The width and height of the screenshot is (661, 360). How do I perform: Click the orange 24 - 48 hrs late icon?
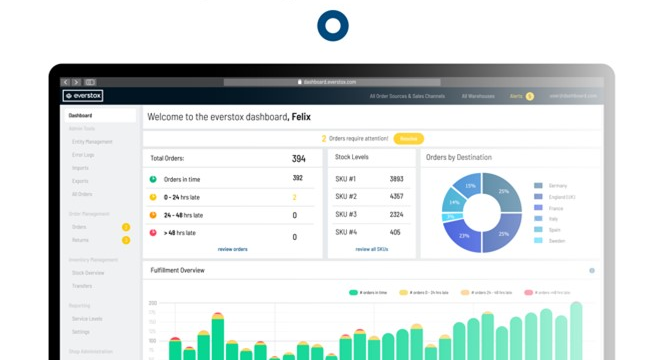(x=153, y=215)
